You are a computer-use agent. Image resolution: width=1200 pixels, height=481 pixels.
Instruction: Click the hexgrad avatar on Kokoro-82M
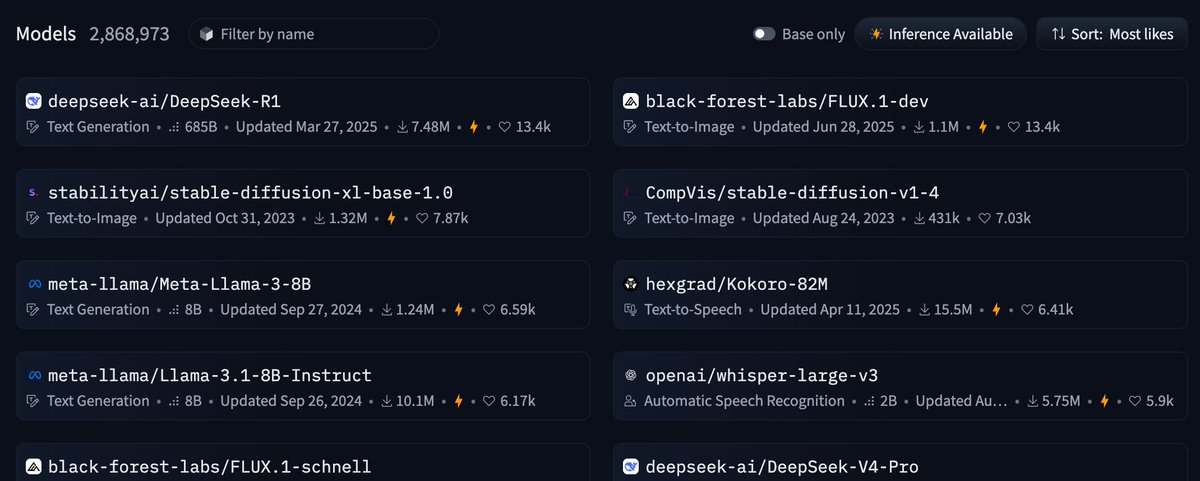coord(630,284)
